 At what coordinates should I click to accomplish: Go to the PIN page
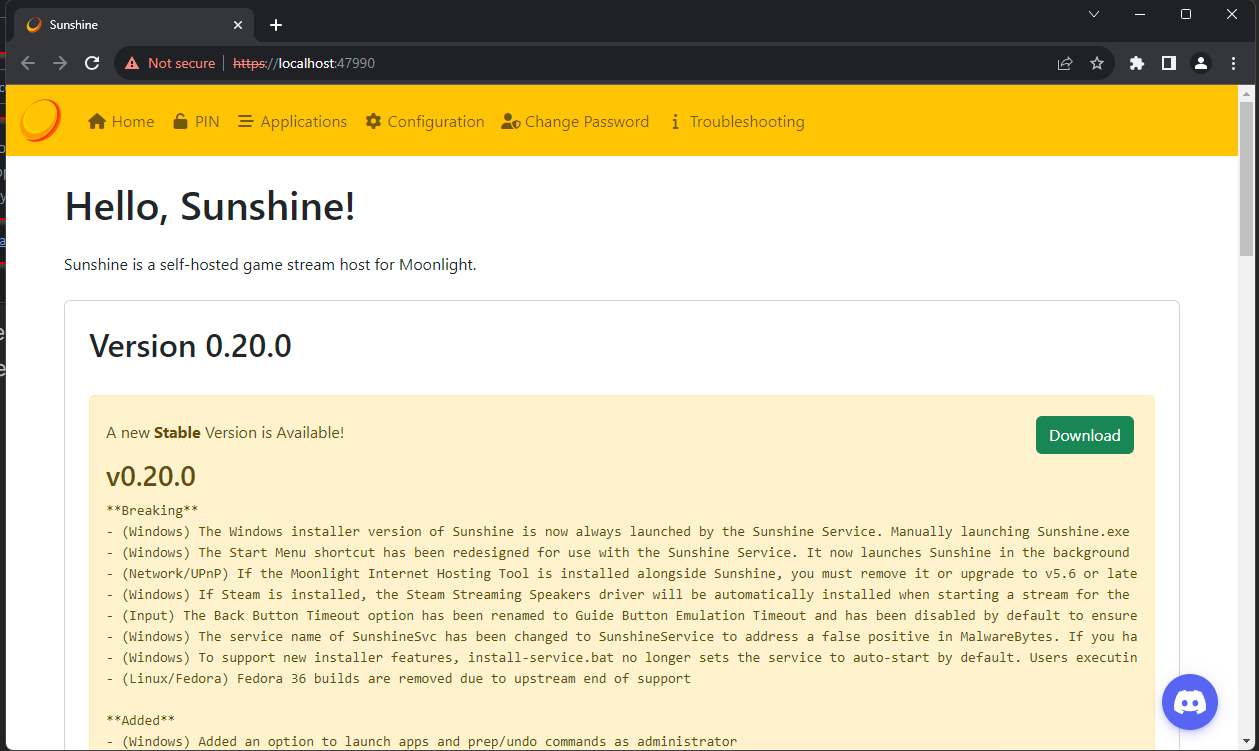click(x=196, y=122)
